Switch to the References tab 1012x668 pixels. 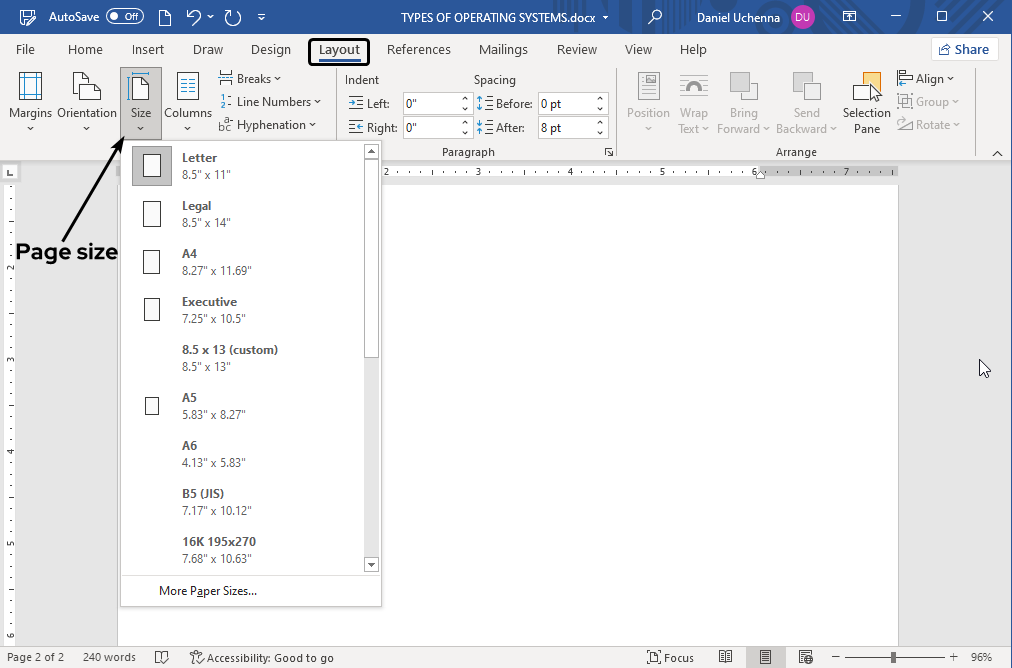[419, 49]
